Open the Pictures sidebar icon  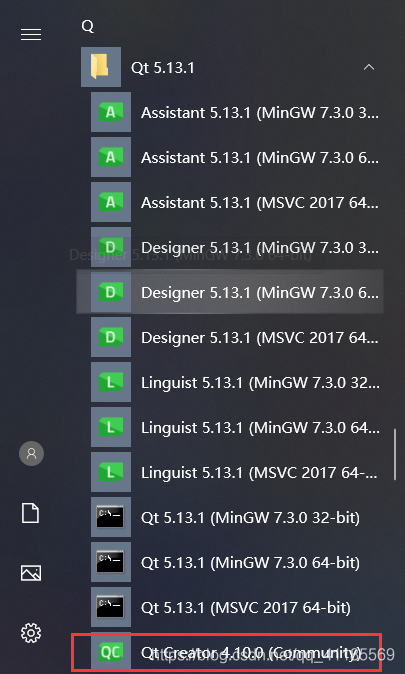[x=31, y=573]
